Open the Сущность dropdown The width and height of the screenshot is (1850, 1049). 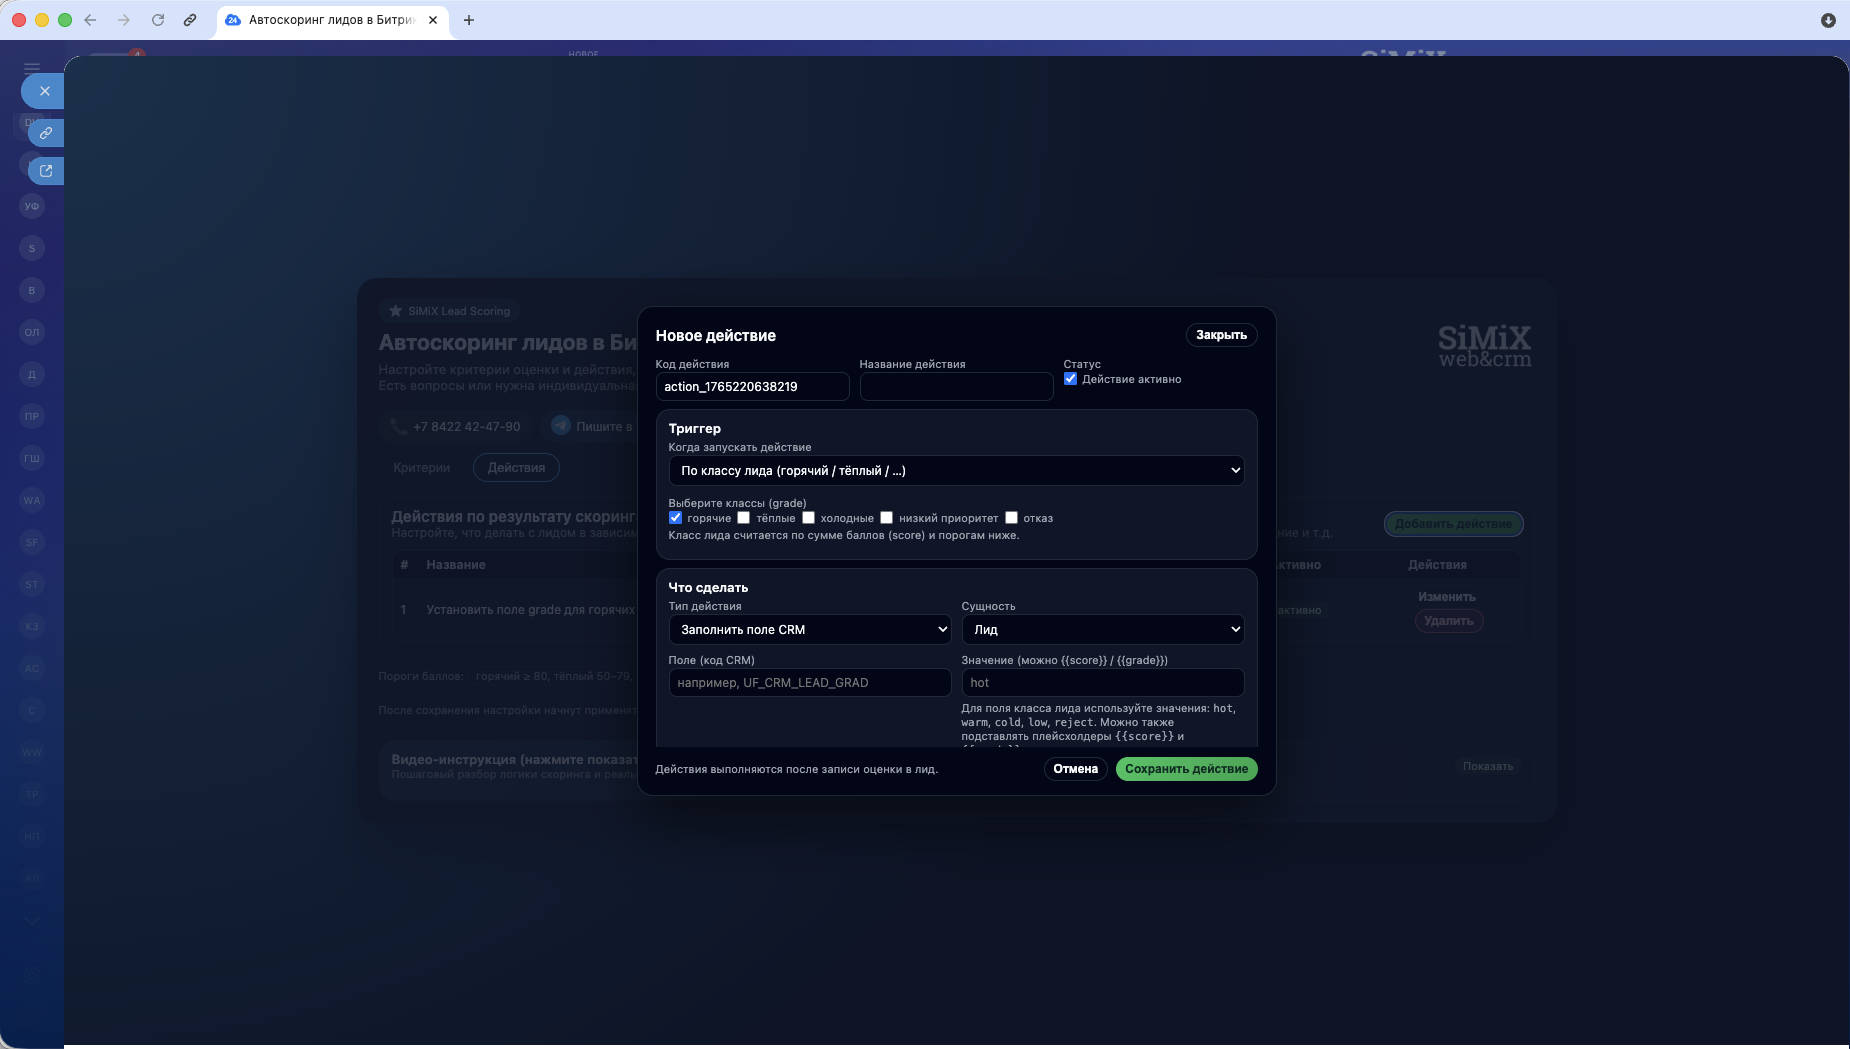[1103, 630]
